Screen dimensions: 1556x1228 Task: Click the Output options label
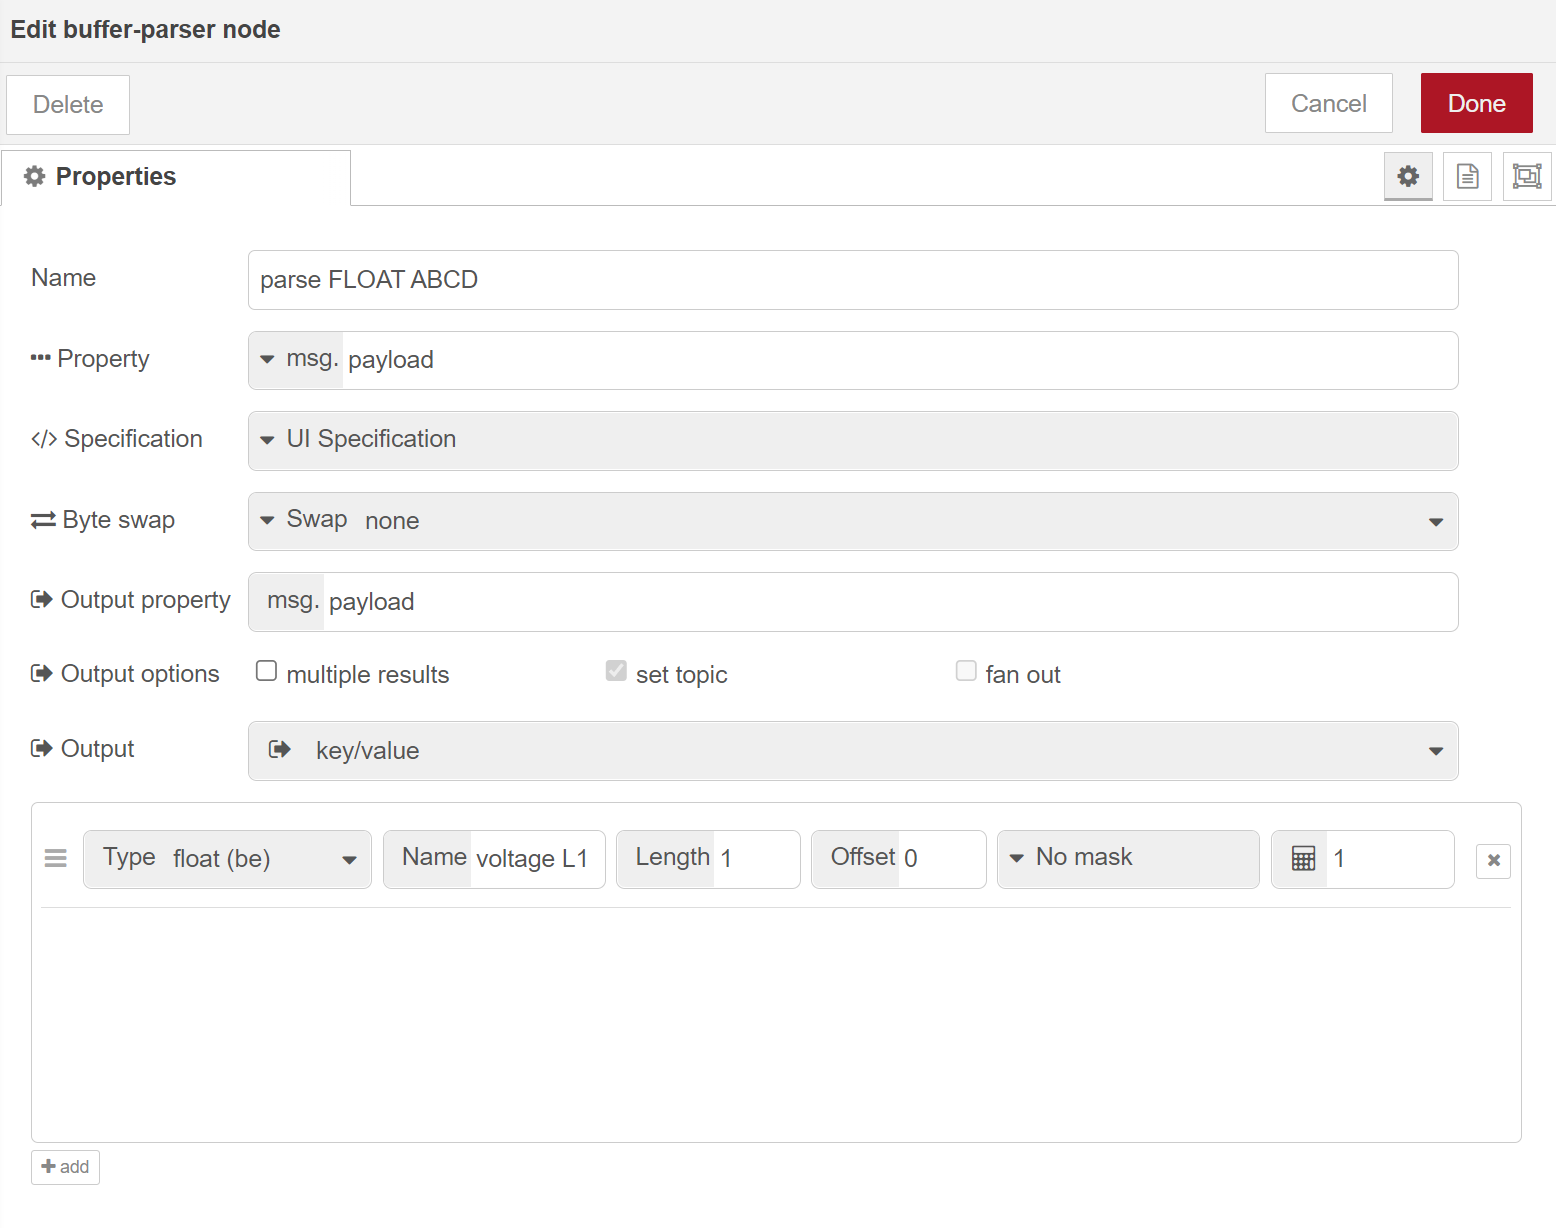tap(125, 674)
